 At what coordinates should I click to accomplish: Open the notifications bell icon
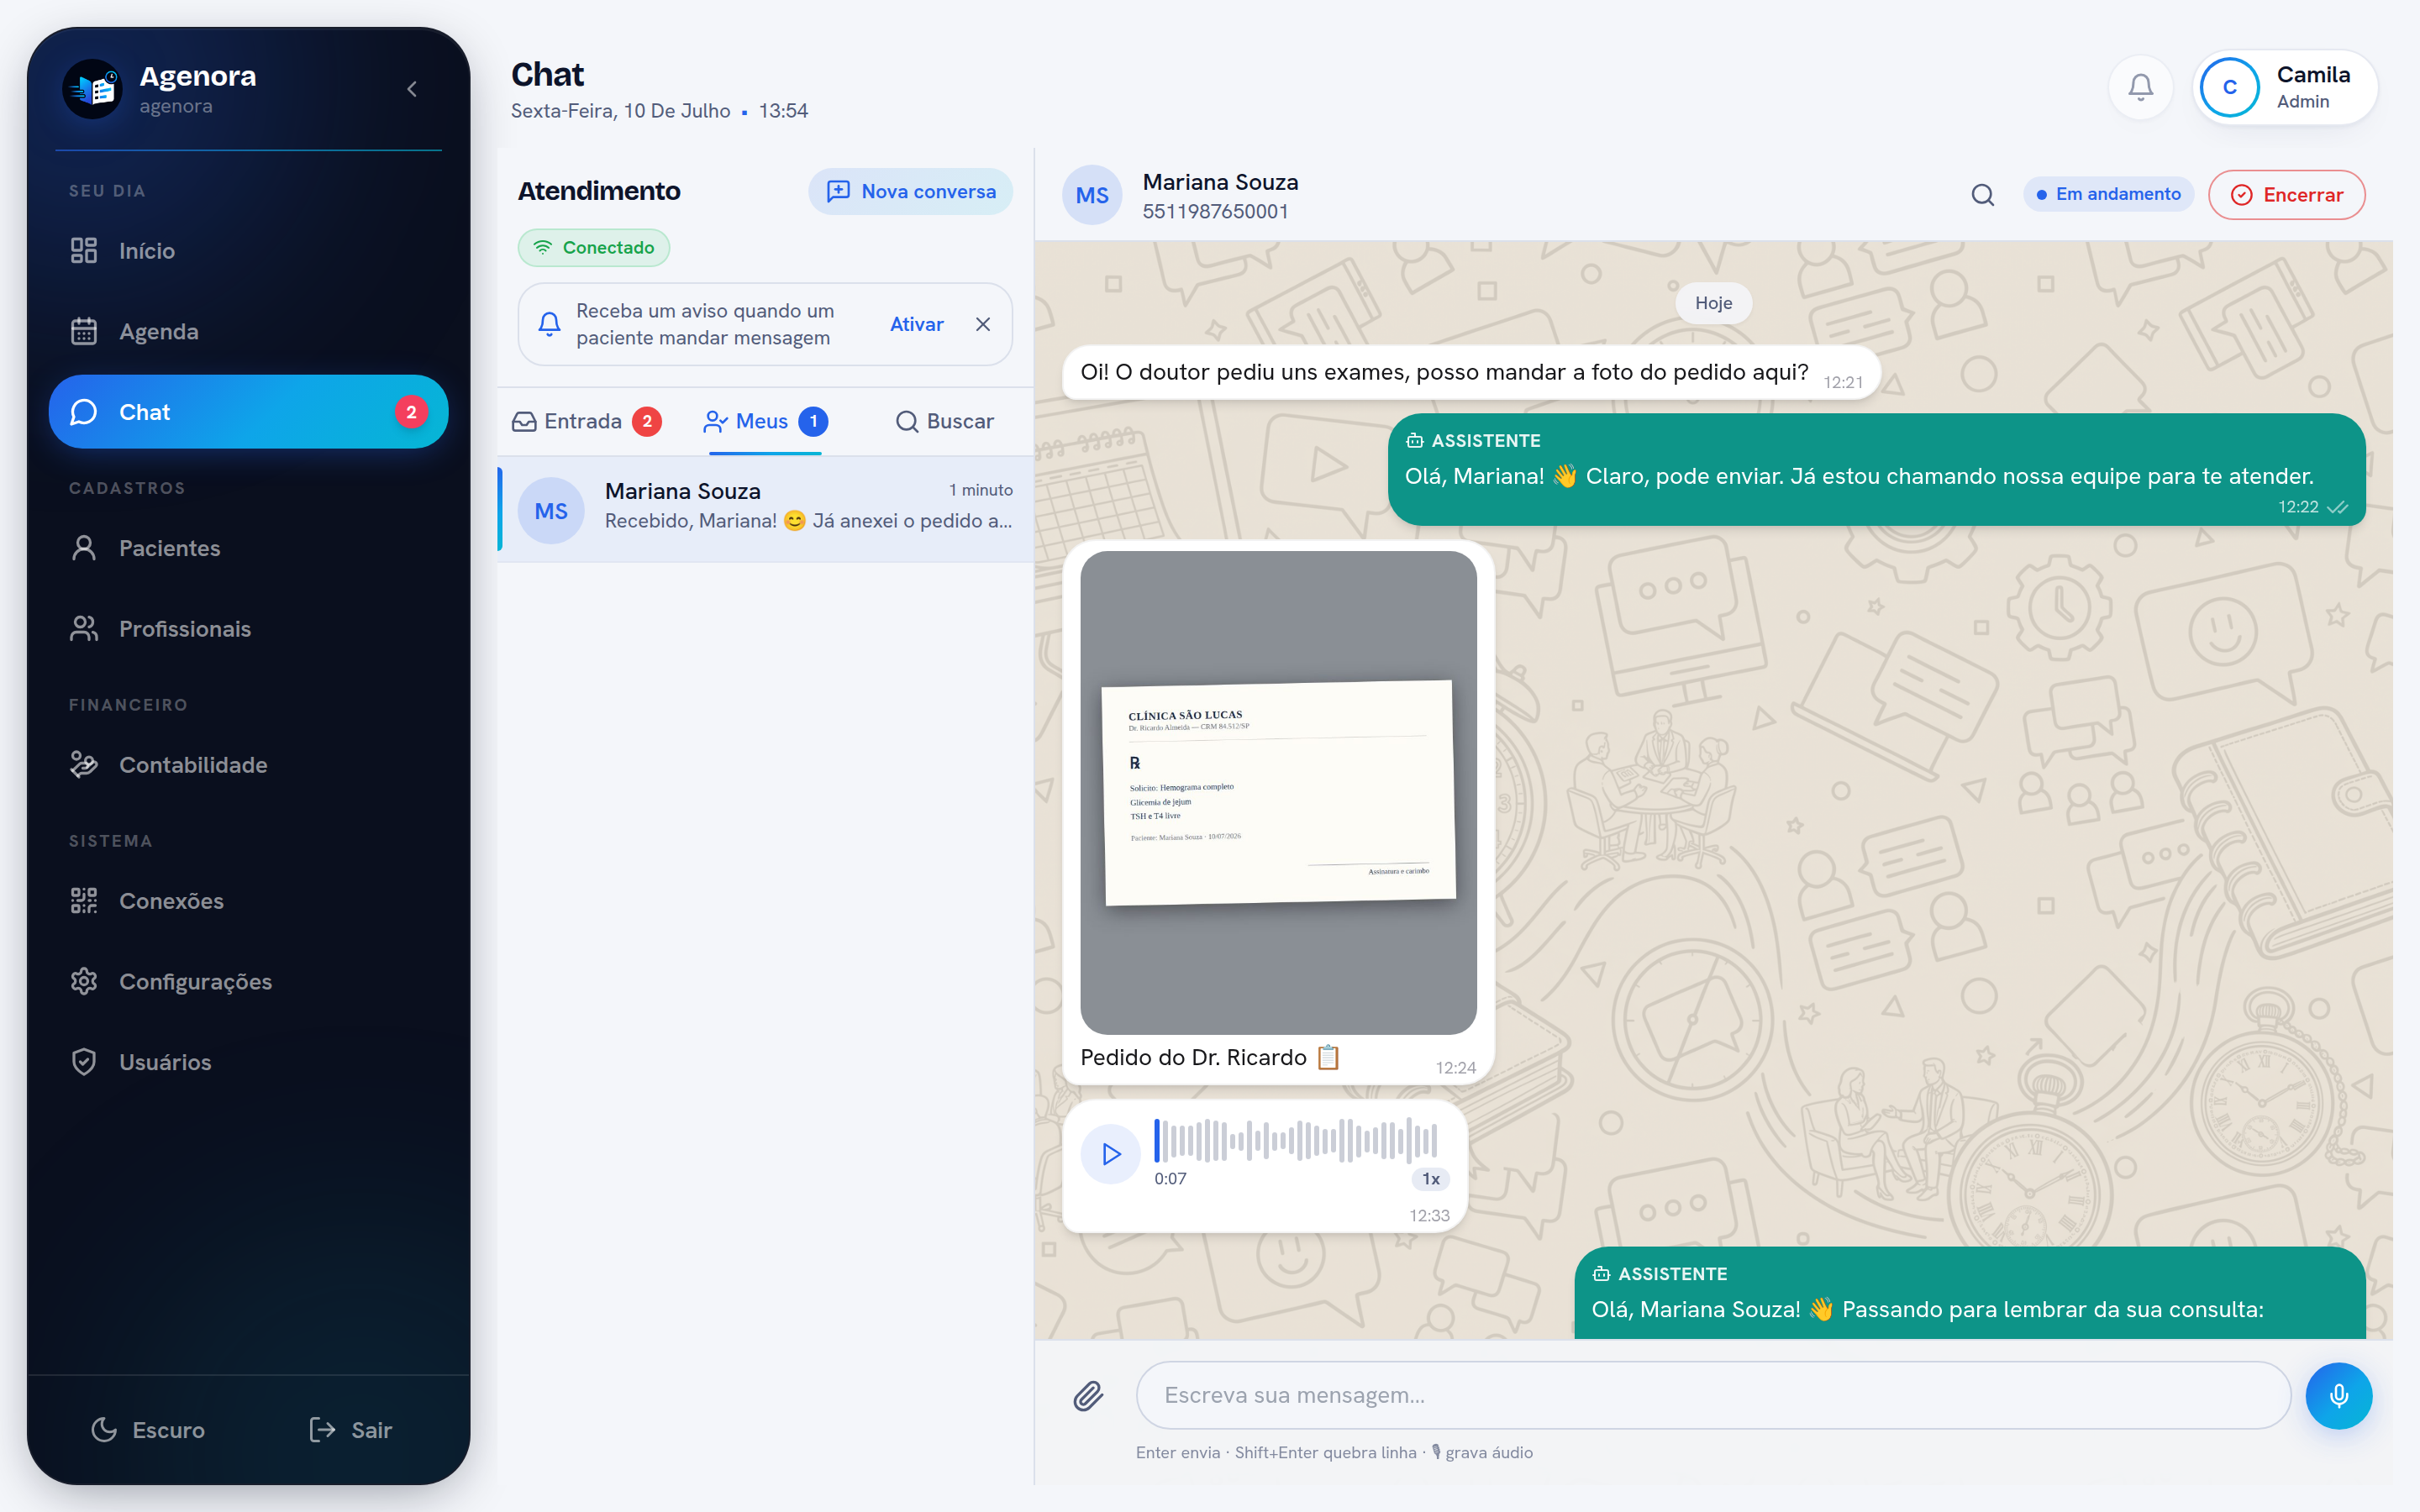[2140, 88]
